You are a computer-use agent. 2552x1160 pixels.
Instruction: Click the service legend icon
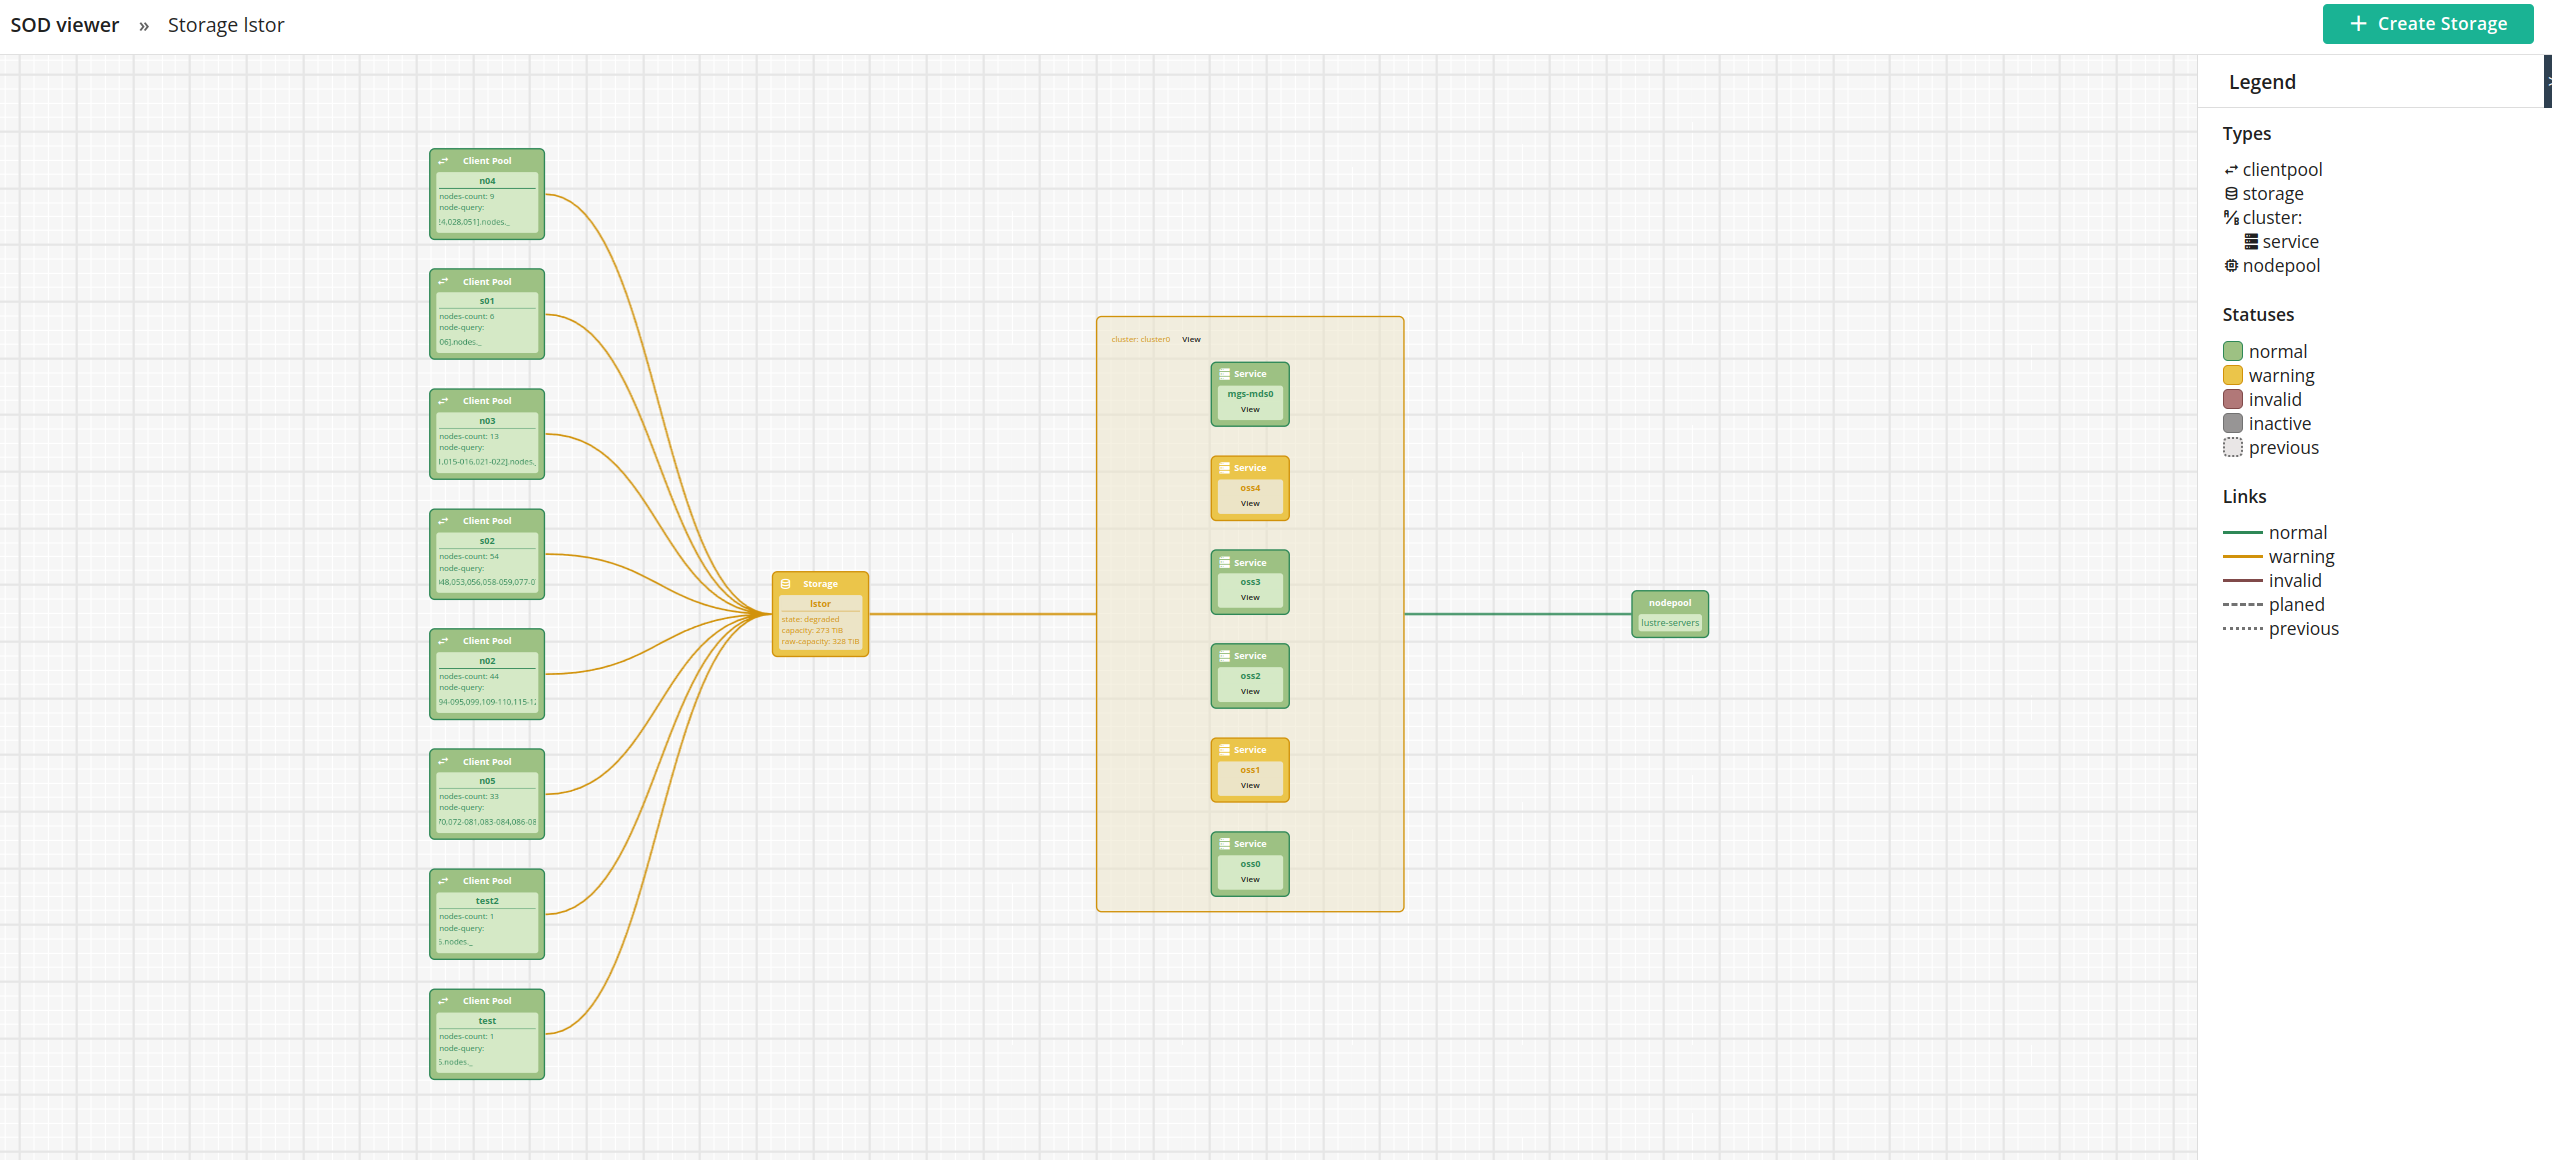(x=2251, y=242)
